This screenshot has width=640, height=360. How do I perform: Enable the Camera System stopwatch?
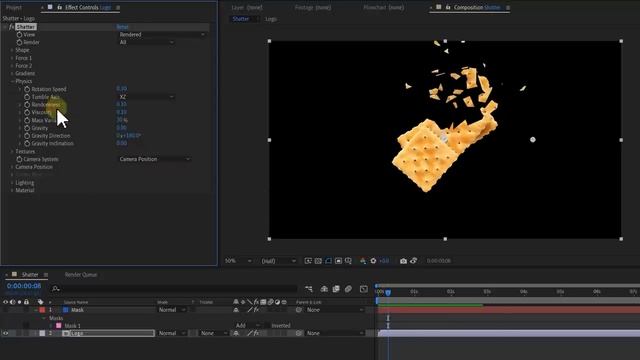(x=19, y=159)
